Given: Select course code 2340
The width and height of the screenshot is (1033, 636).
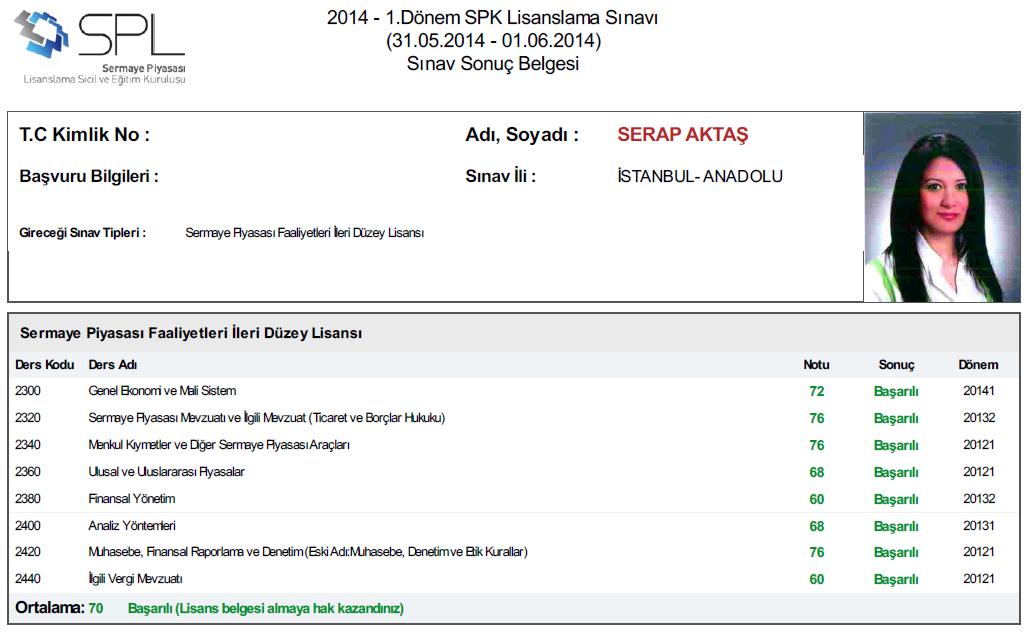Looking at the screenshot, I should click(28, 445).
